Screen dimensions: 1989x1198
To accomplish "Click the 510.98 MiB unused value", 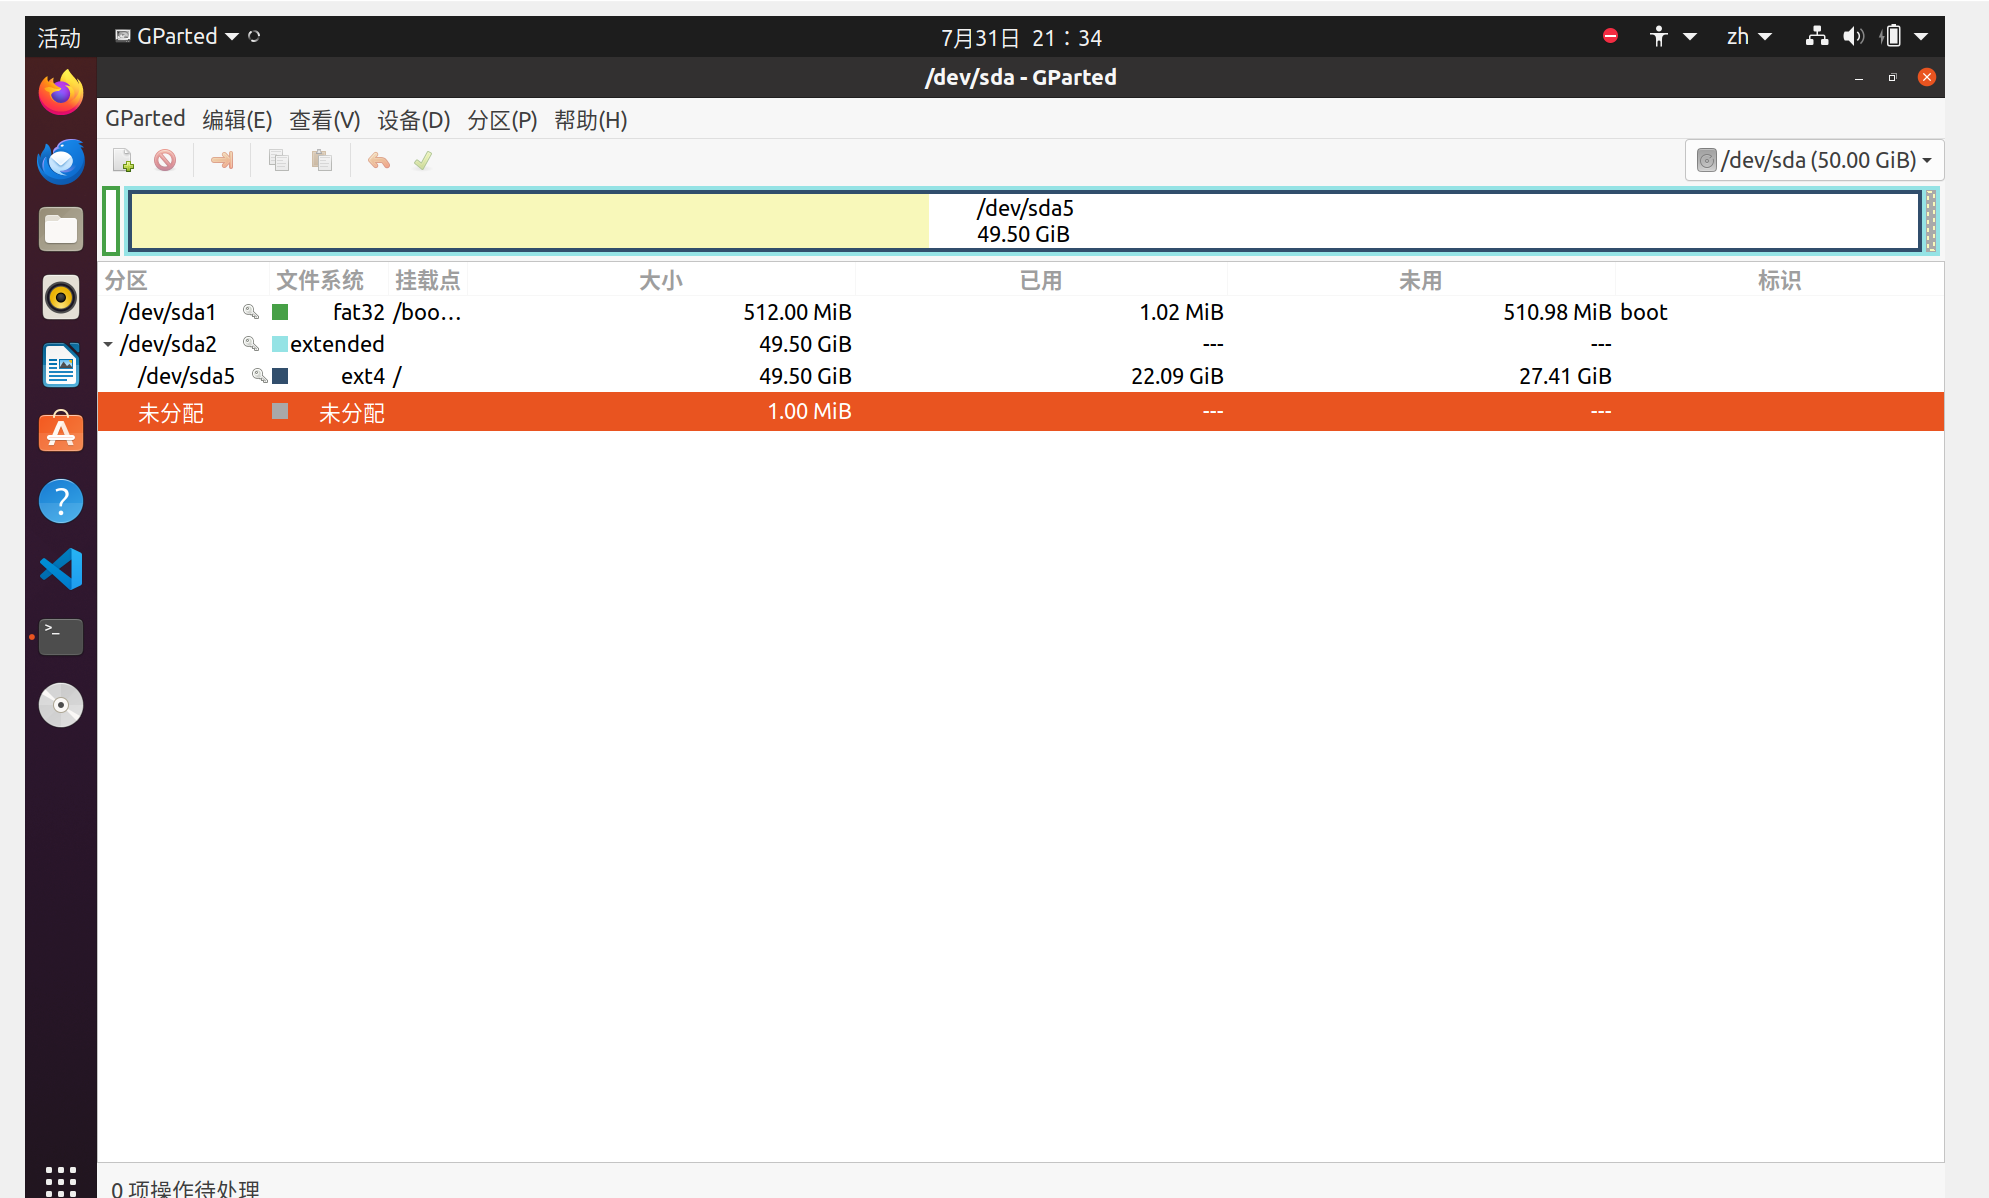I will 1557,312.
